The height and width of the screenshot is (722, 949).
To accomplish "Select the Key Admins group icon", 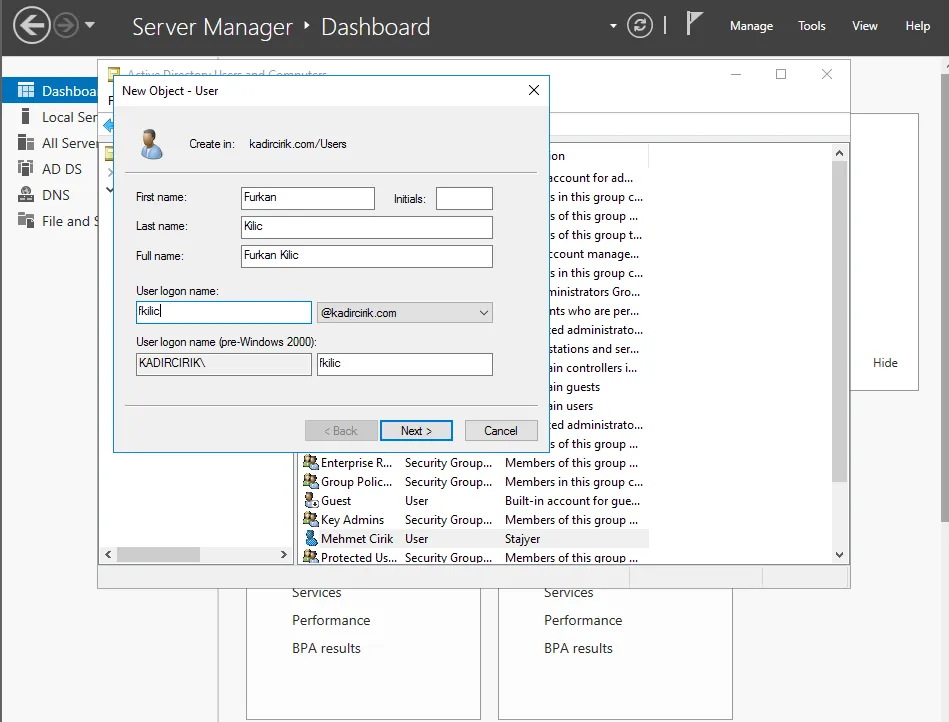I will click(x=310, y=519).
